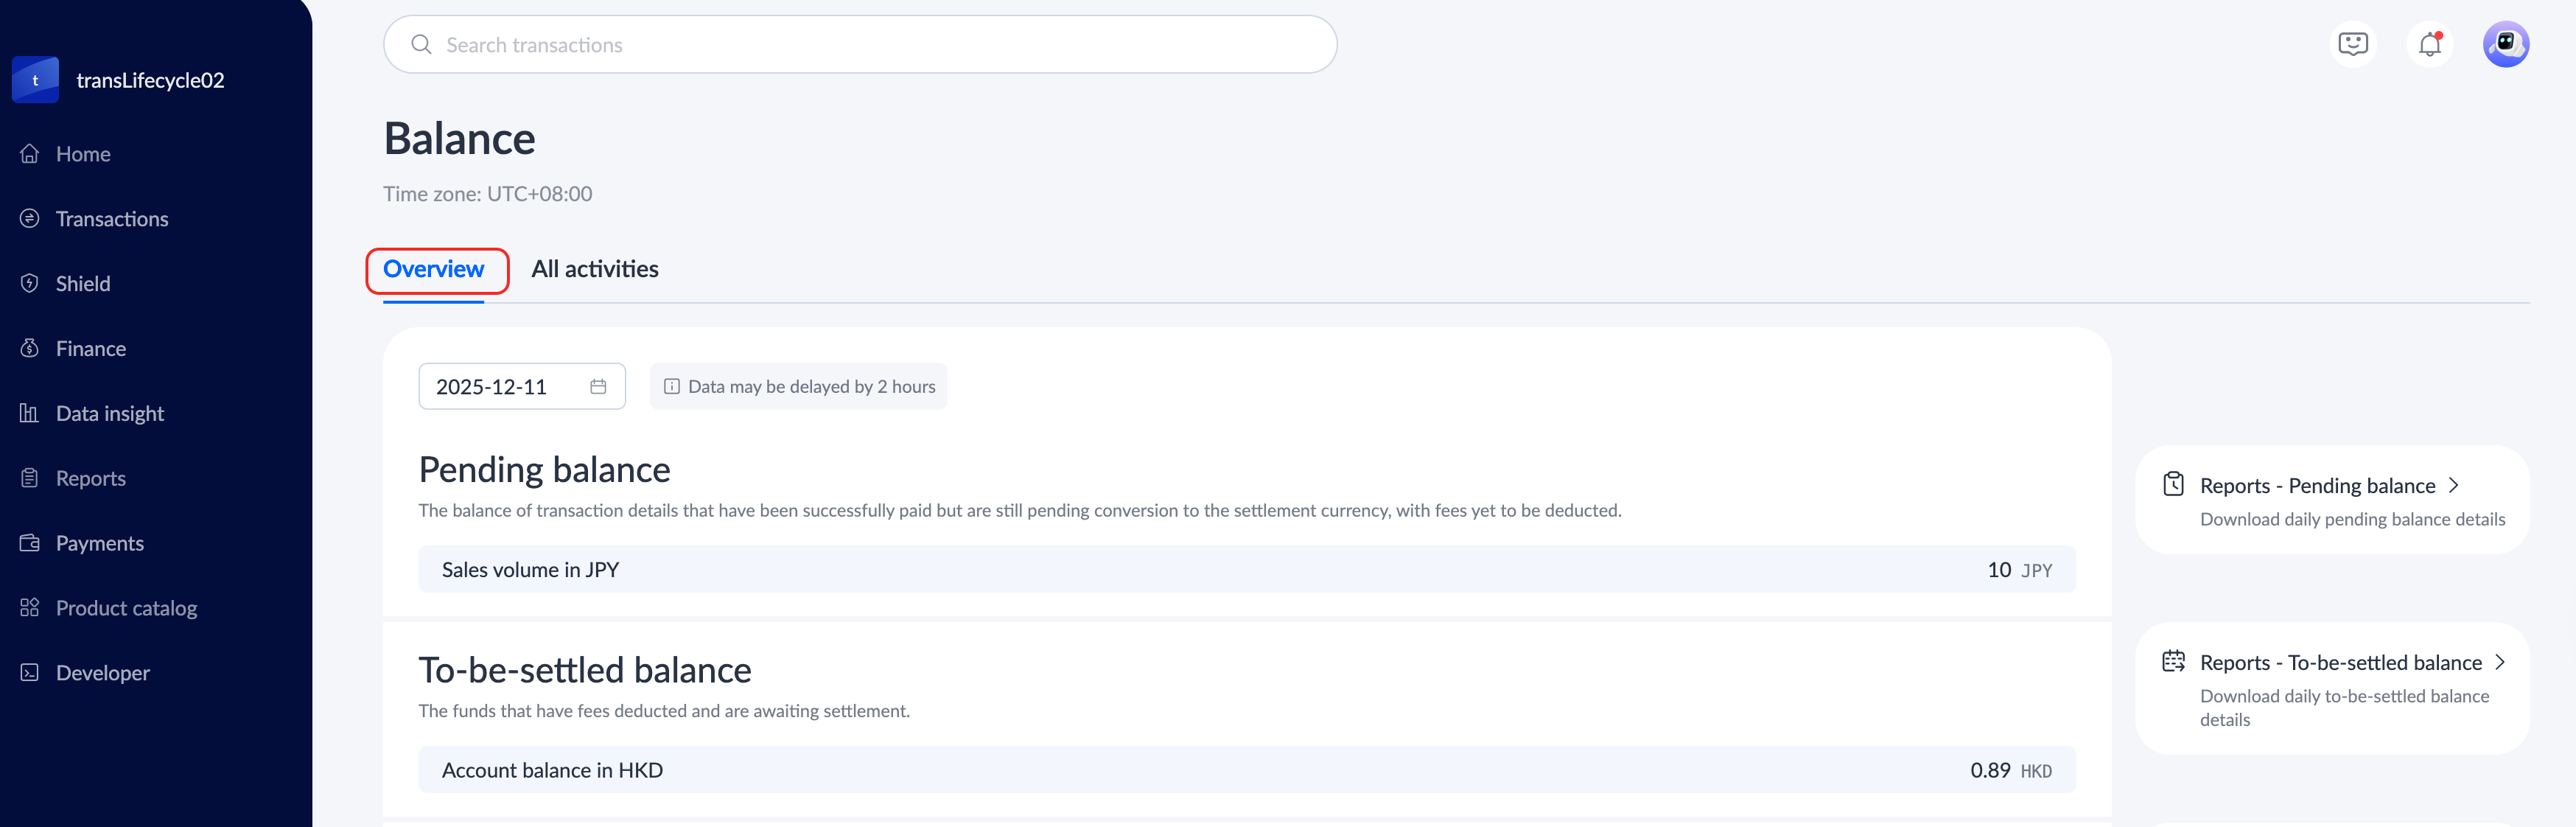Expand Reports - Pending balance chevron
The width and height of the screenshot is (2576, 827).
click(2453, 486)
